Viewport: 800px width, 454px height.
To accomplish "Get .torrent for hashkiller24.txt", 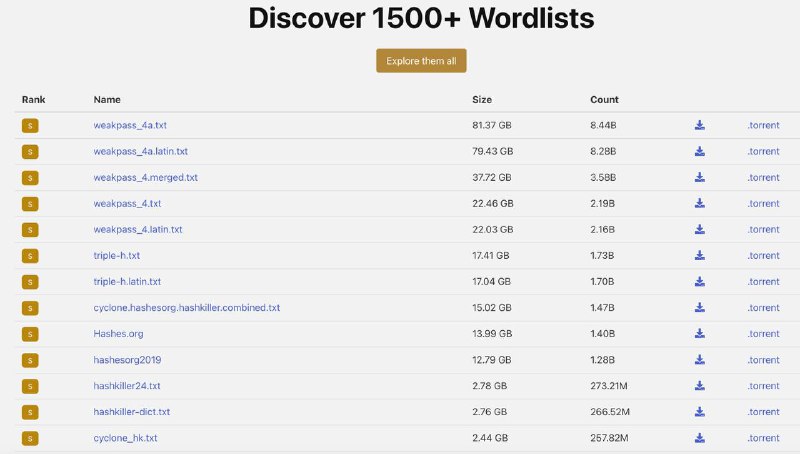I will [x=763, y=386].
